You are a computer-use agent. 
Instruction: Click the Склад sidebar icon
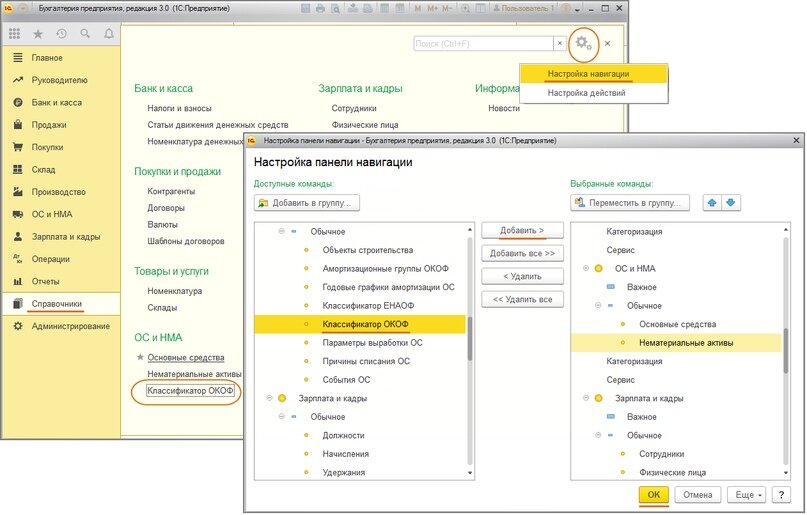[17, 169]
